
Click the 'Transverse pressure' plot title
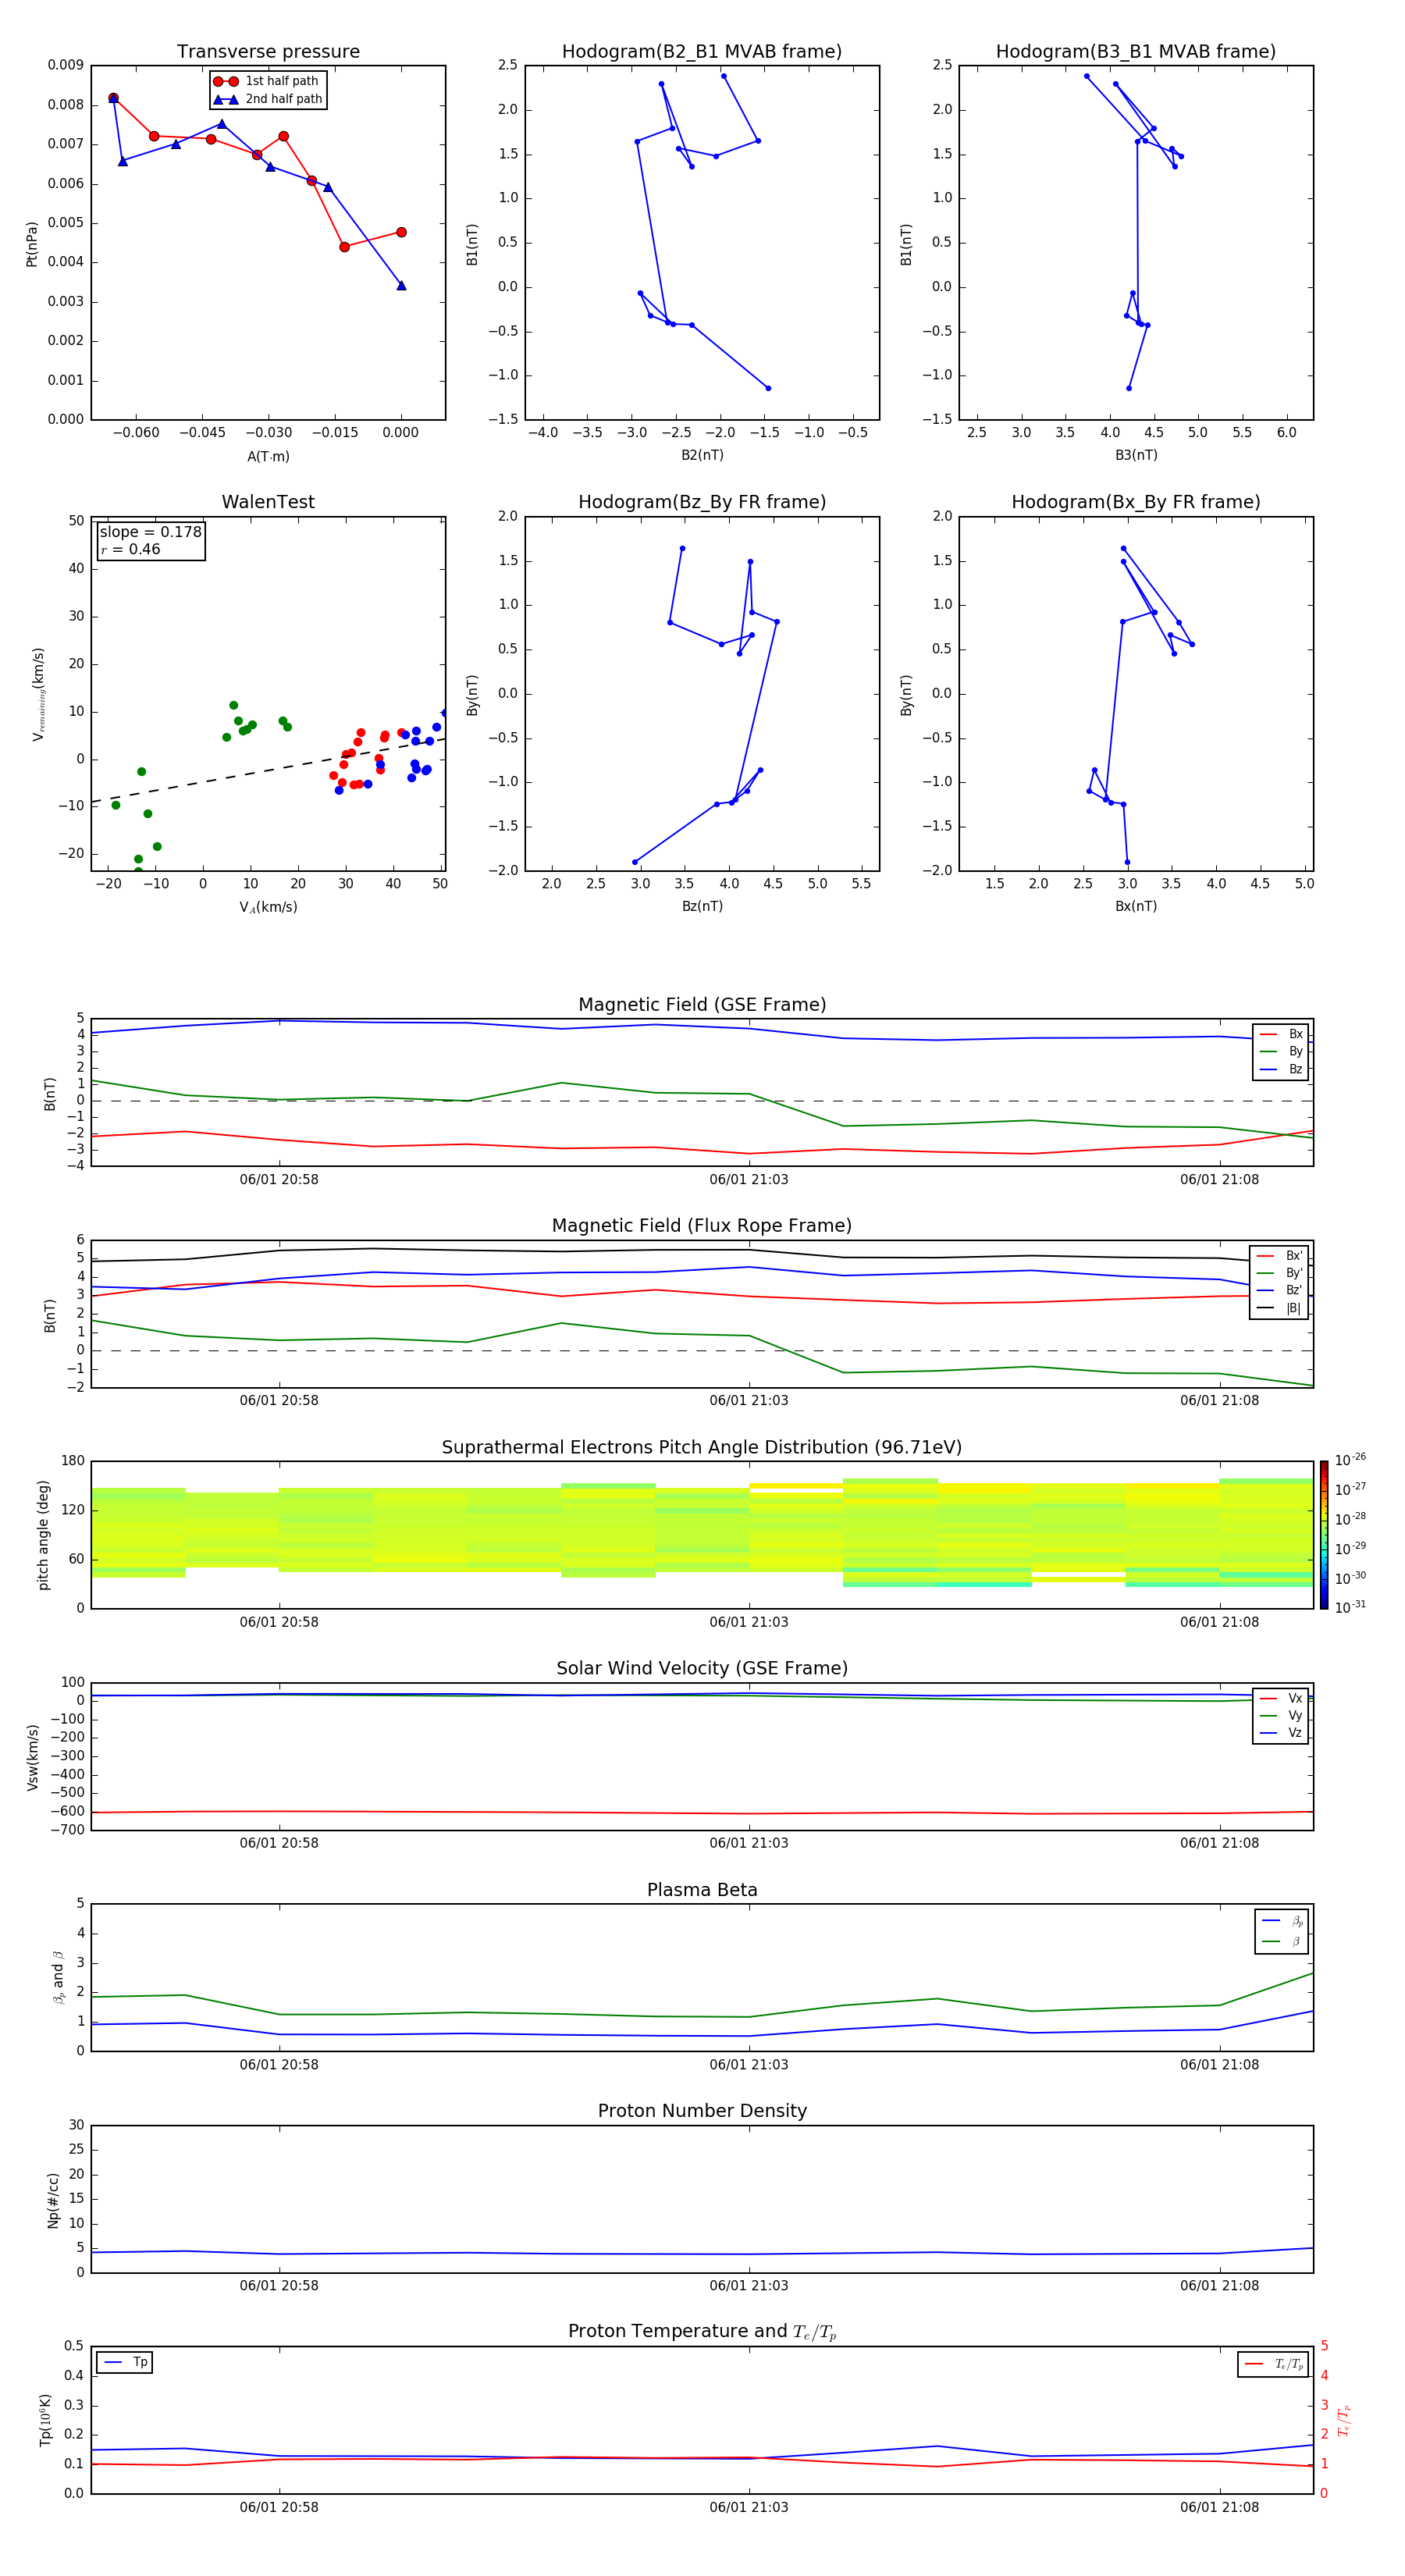click(x=268, y=51)
